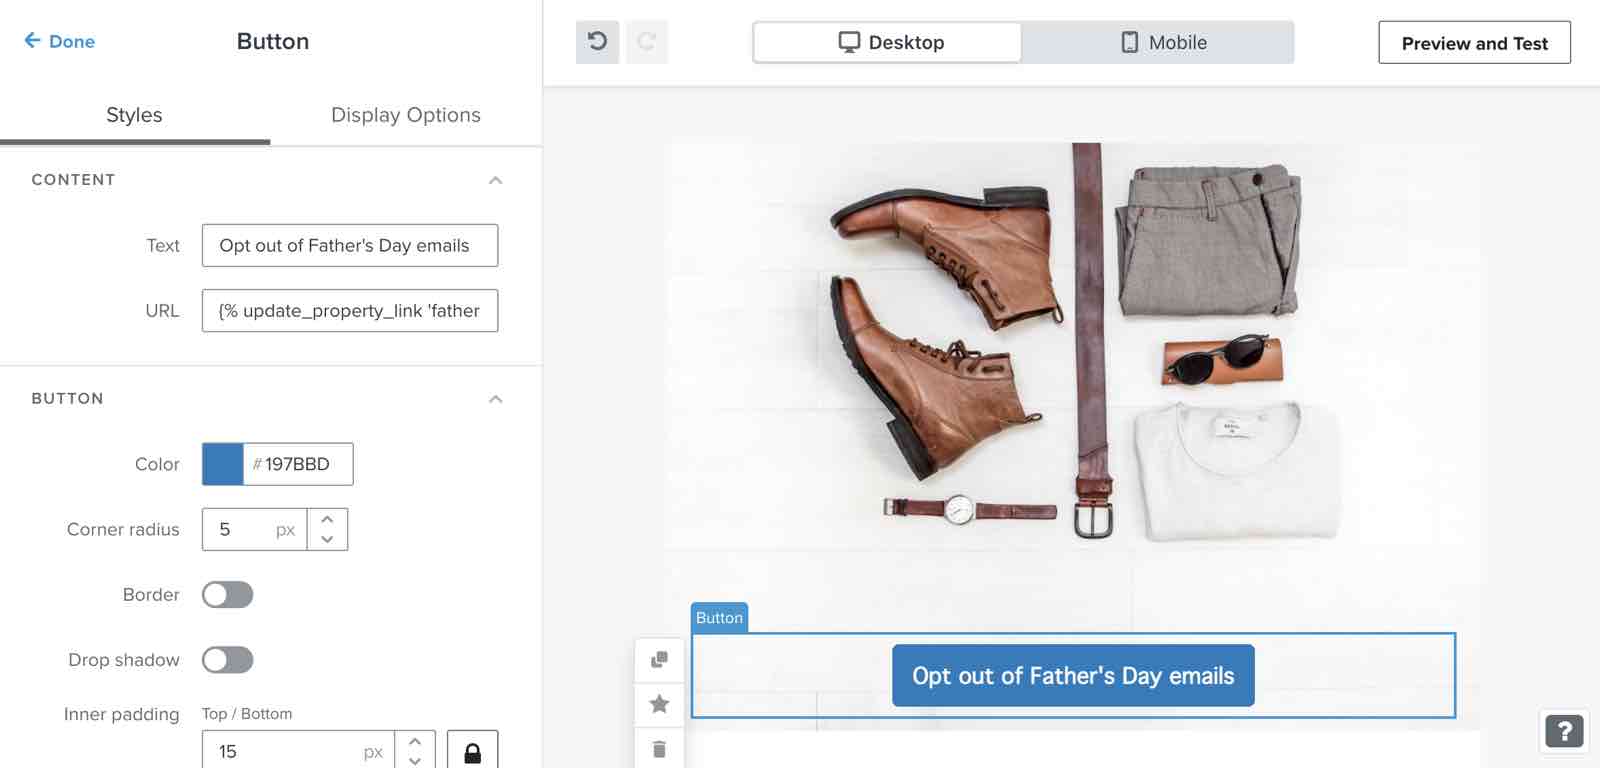Open the button color swatch picker
Image resolution: width=1600 pixels, height=768 pixels.
point(222,464)
